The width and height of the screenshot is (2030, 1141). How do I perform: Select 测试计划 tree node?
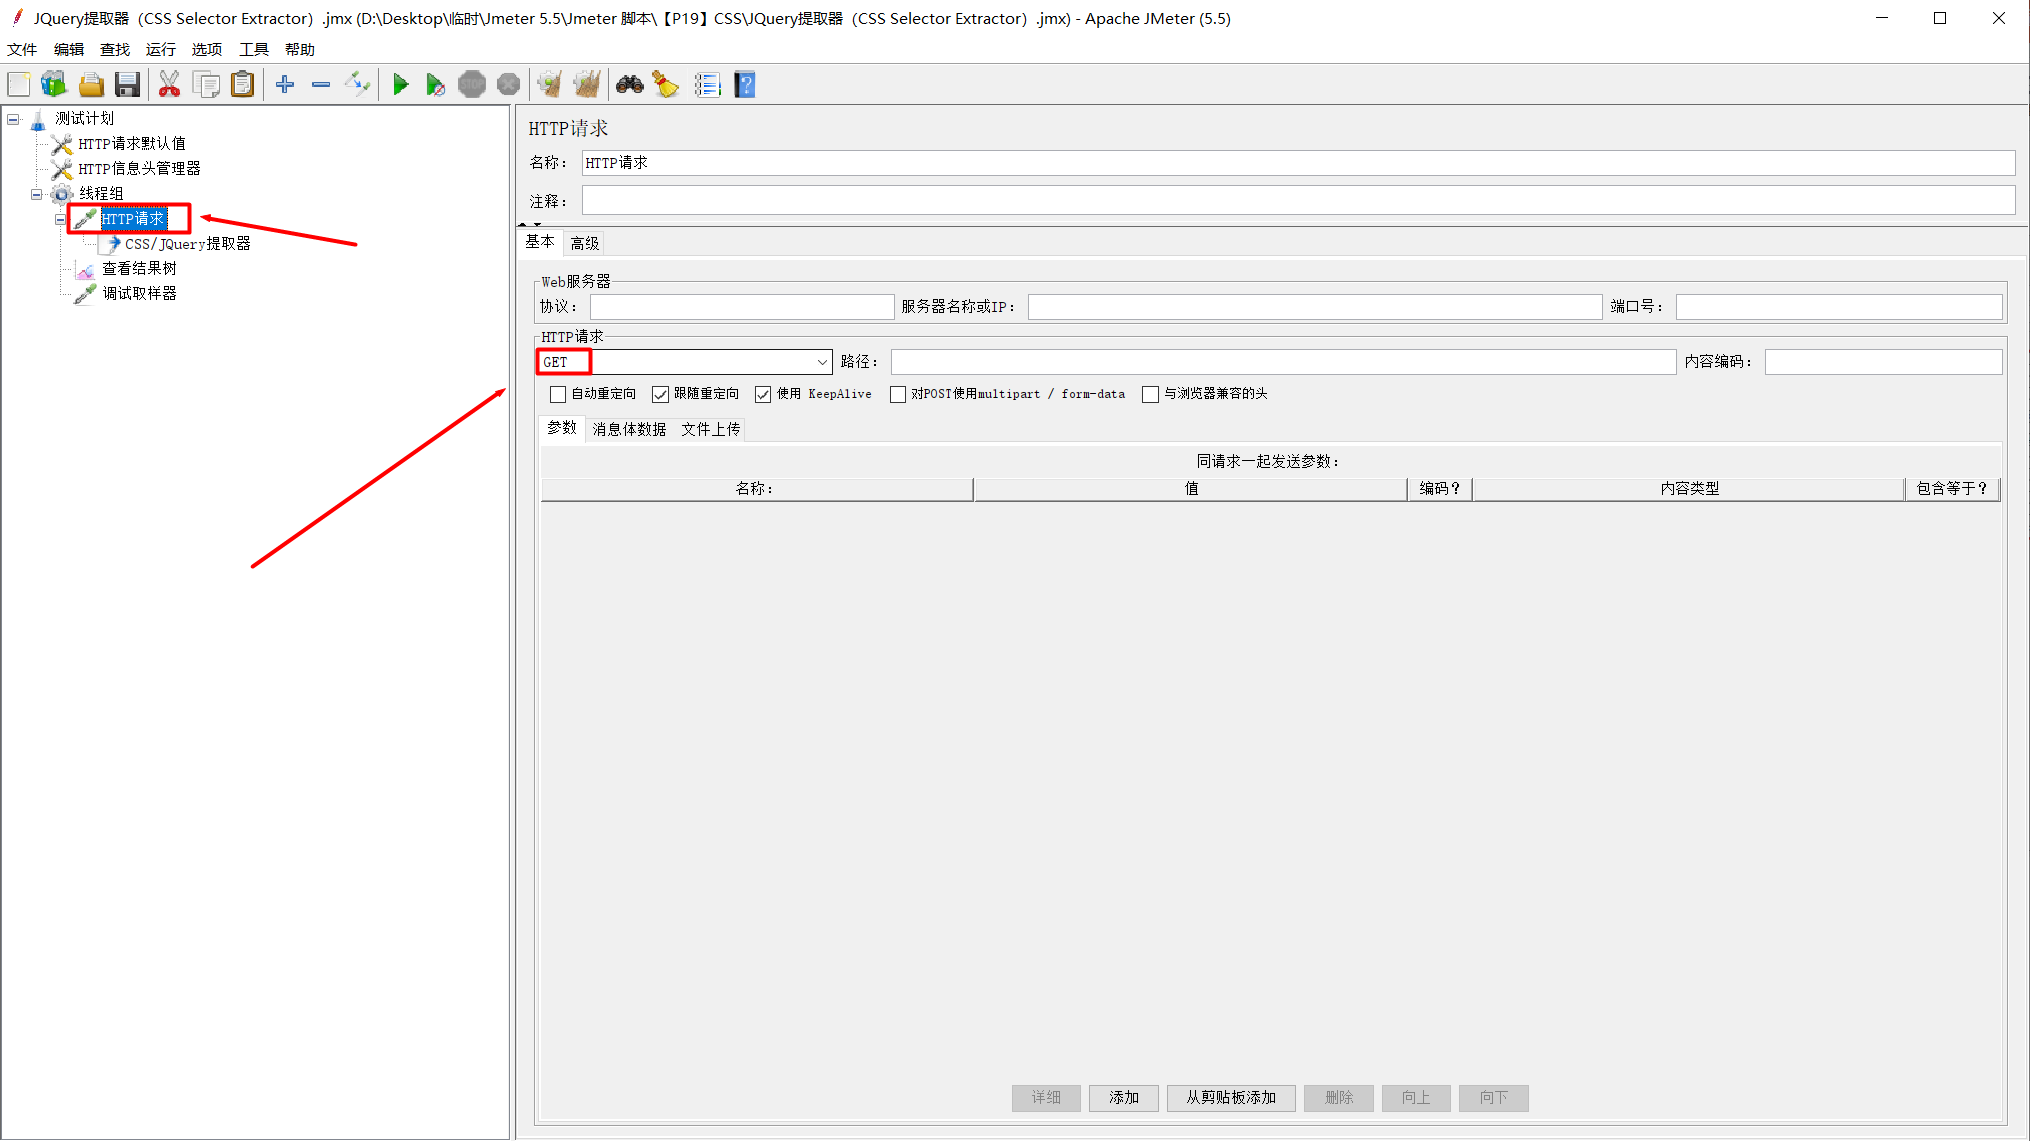[x=85, y=119]
